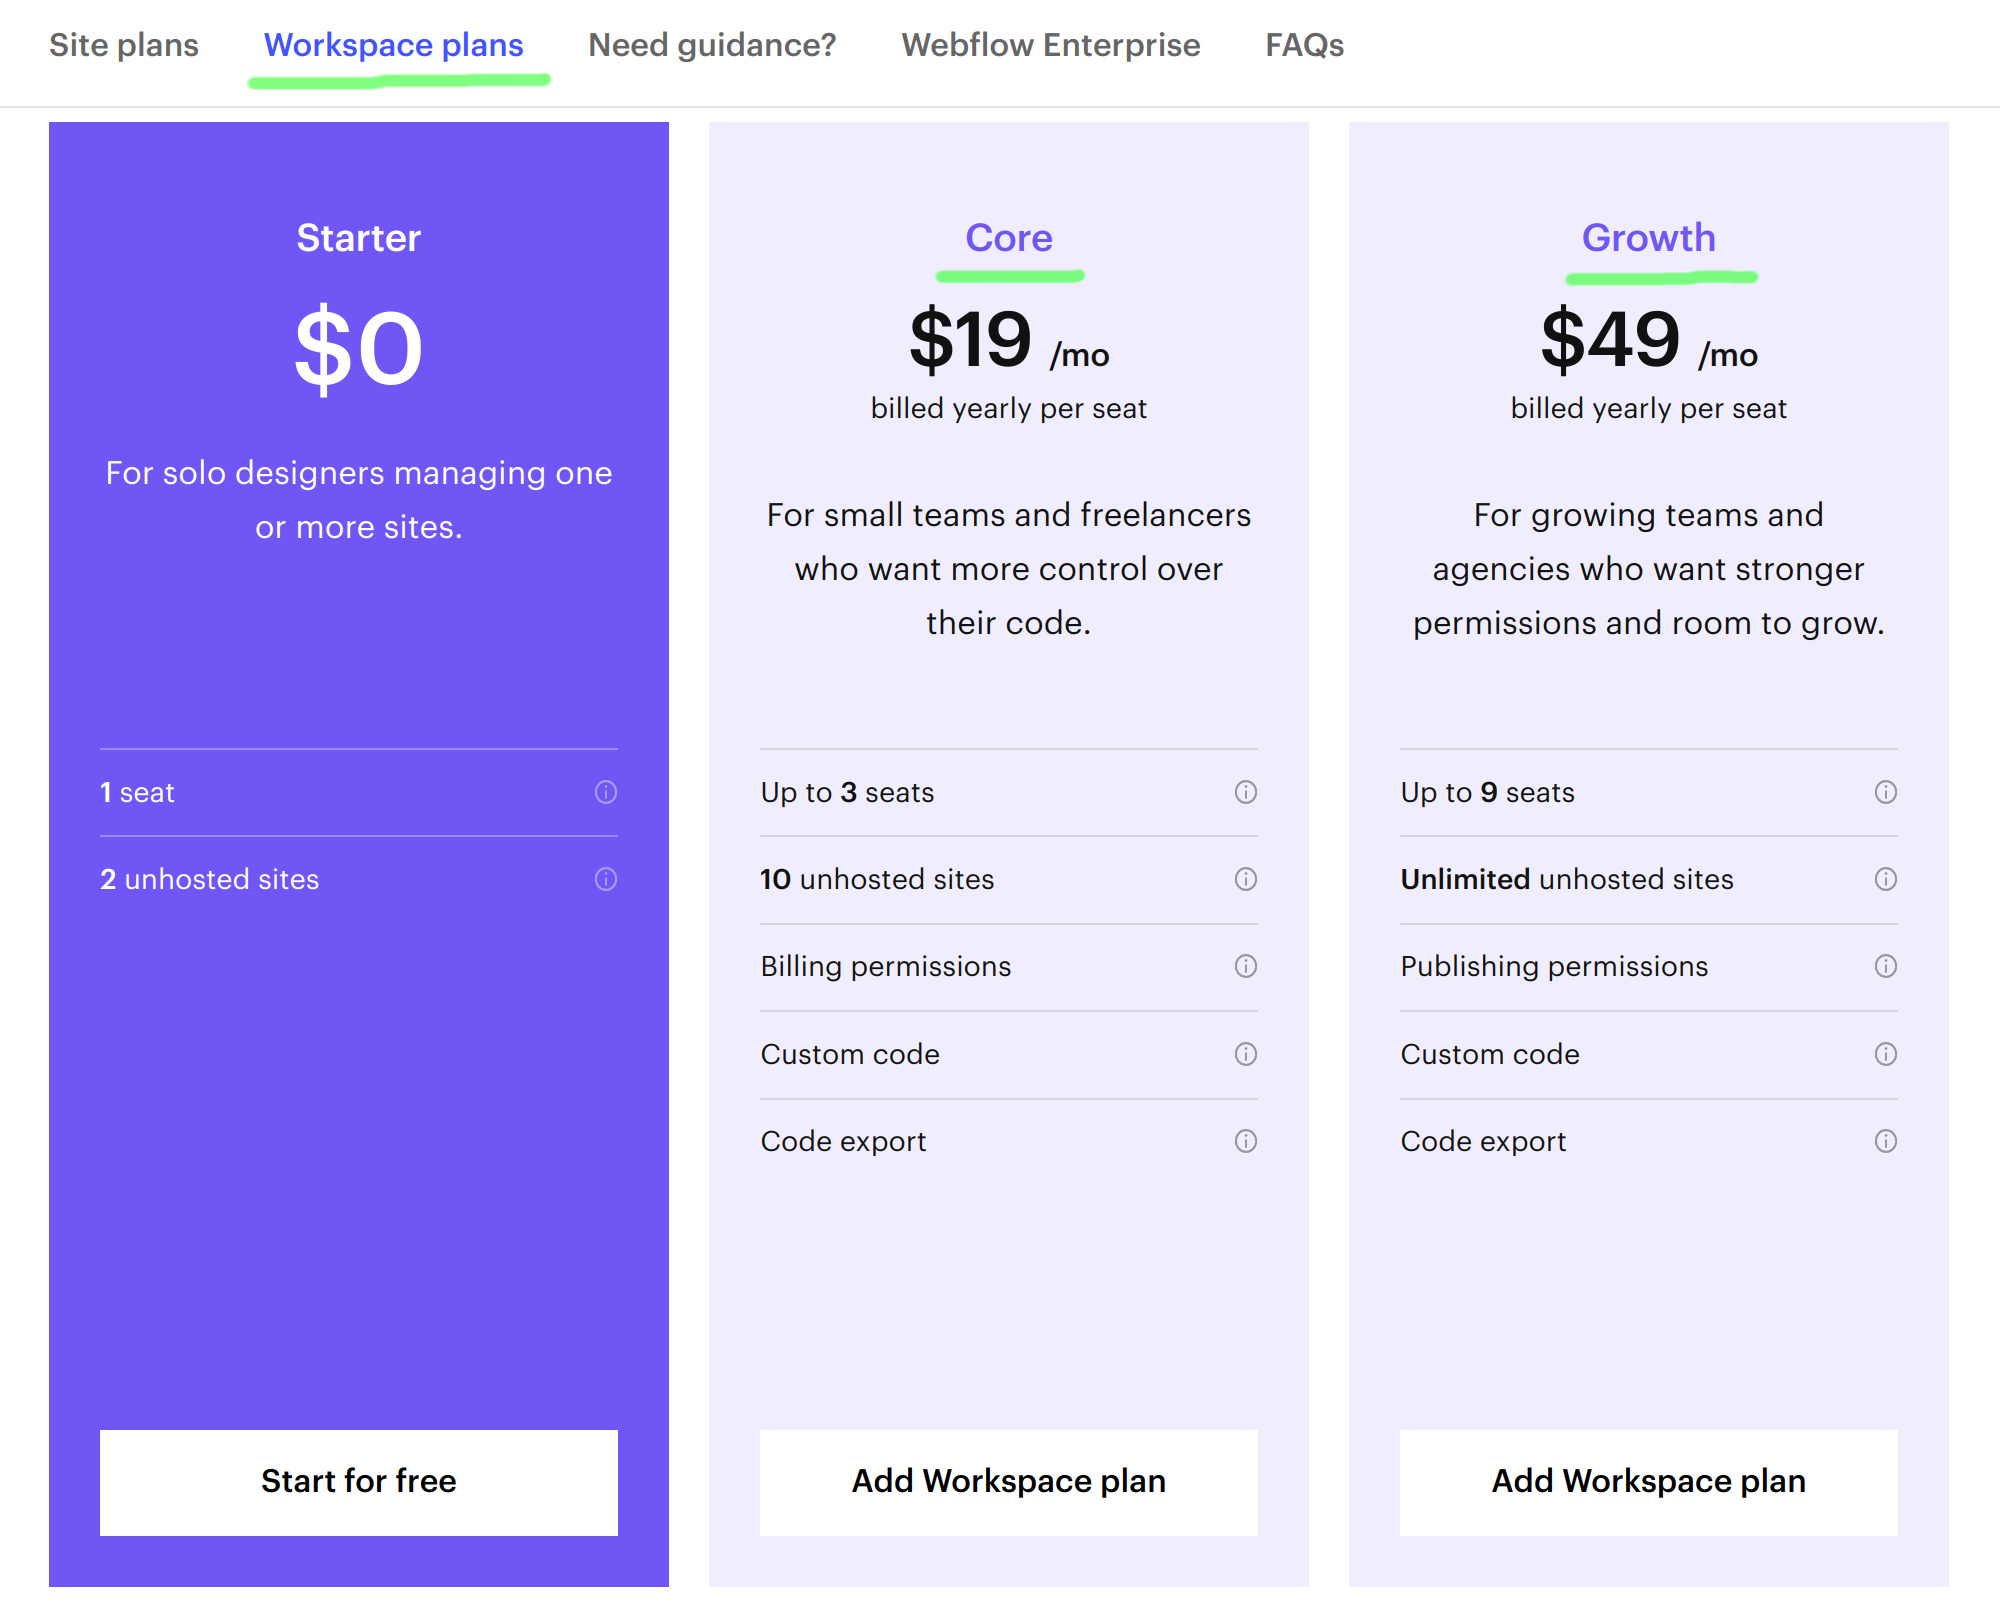Screen dimensions: 2000x1601
Task: Click 'For small teams and freelancers' description
Action: [1009, 515]
